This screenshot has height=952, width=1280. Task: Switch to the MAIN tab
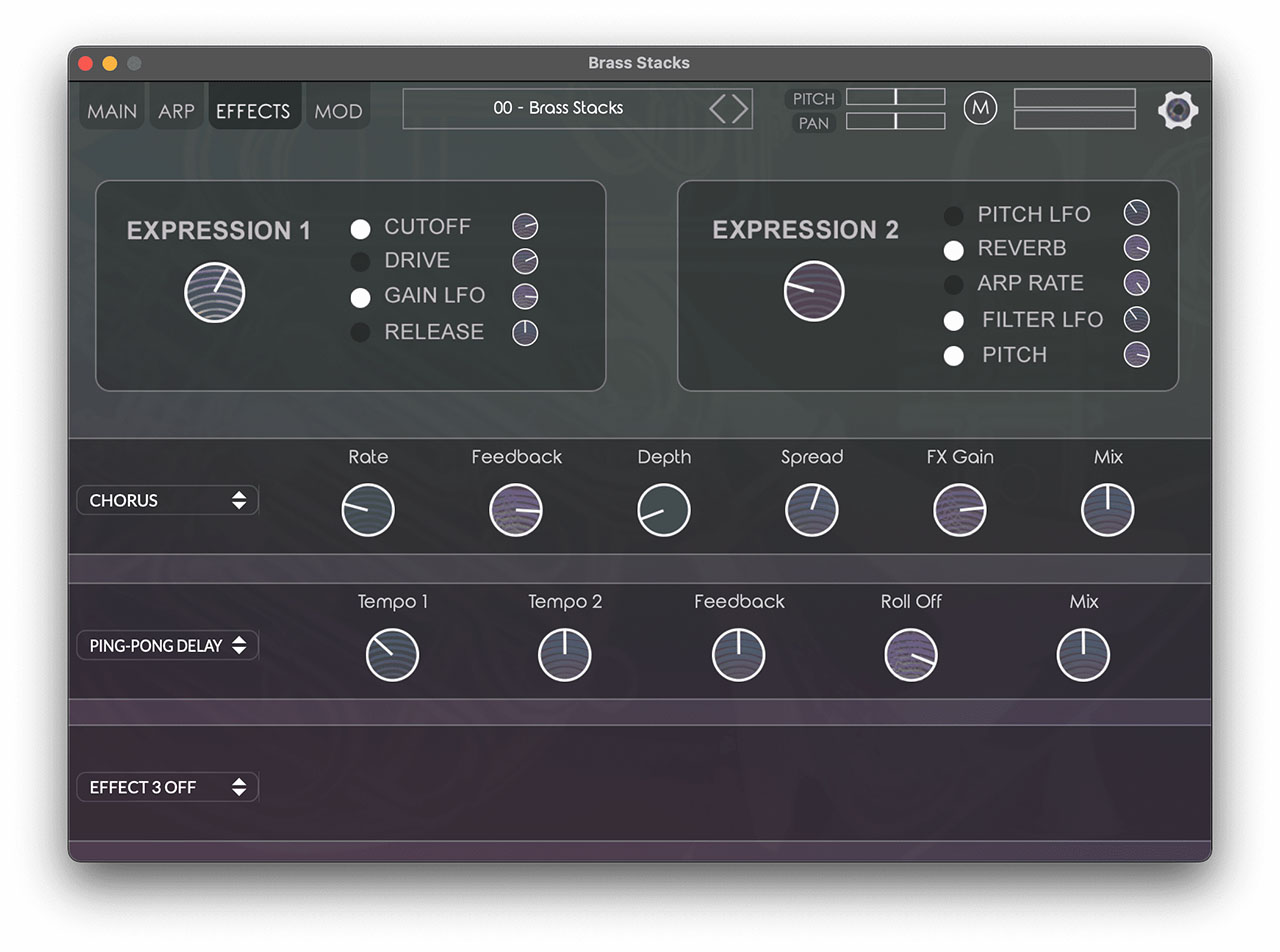click(x=112, y=111)
